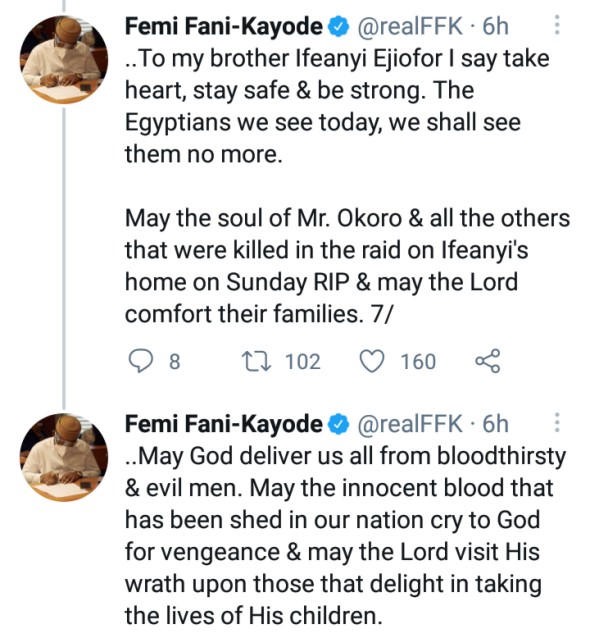The width and height of the screenshot is (590, 638).
Task: Click verified badge on the second tweet
Action: coord(339,424)
